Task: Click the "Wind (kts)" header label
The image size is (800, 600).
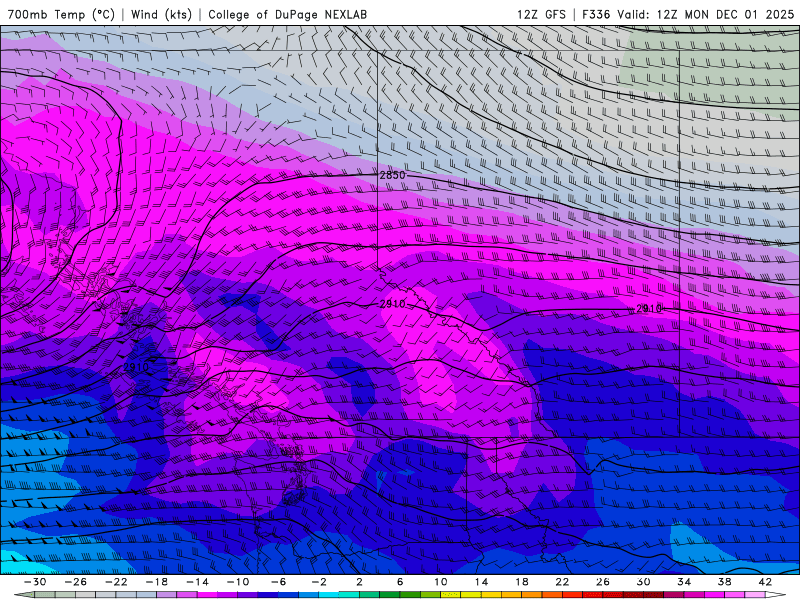Action: pyautogui.click(x=161, y=14)
